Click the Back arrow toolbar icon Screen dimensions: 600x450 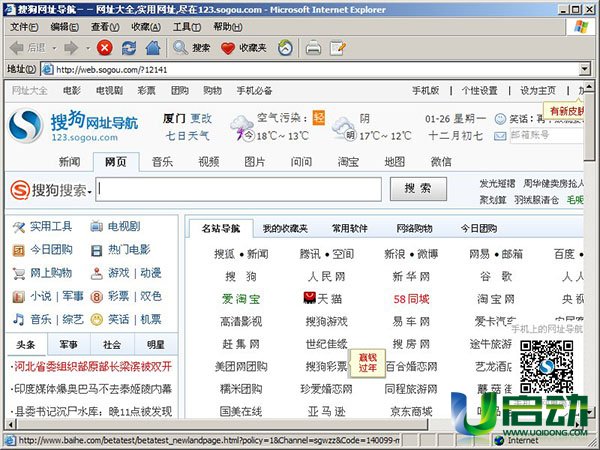16,48
